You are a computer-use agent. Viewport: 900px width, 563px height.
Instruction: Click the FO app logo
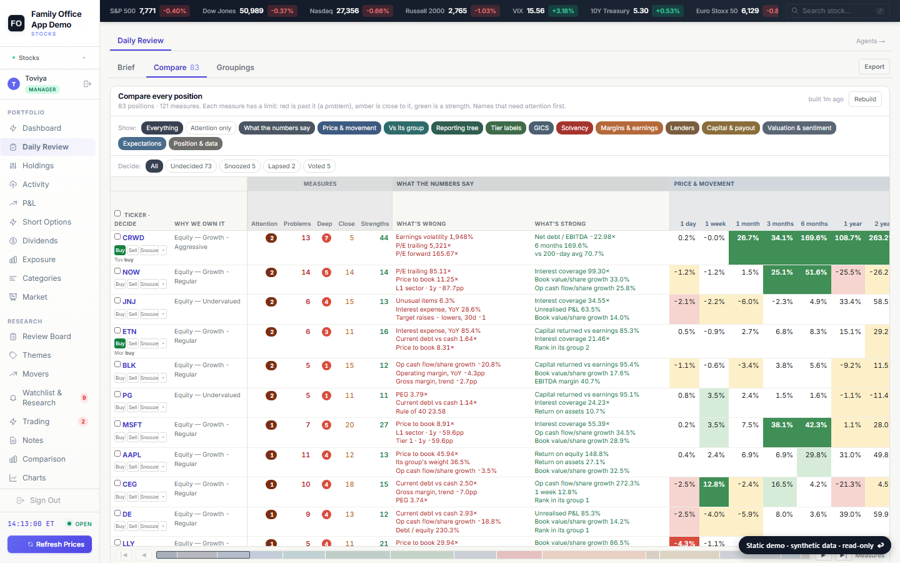tap(16, 23)
